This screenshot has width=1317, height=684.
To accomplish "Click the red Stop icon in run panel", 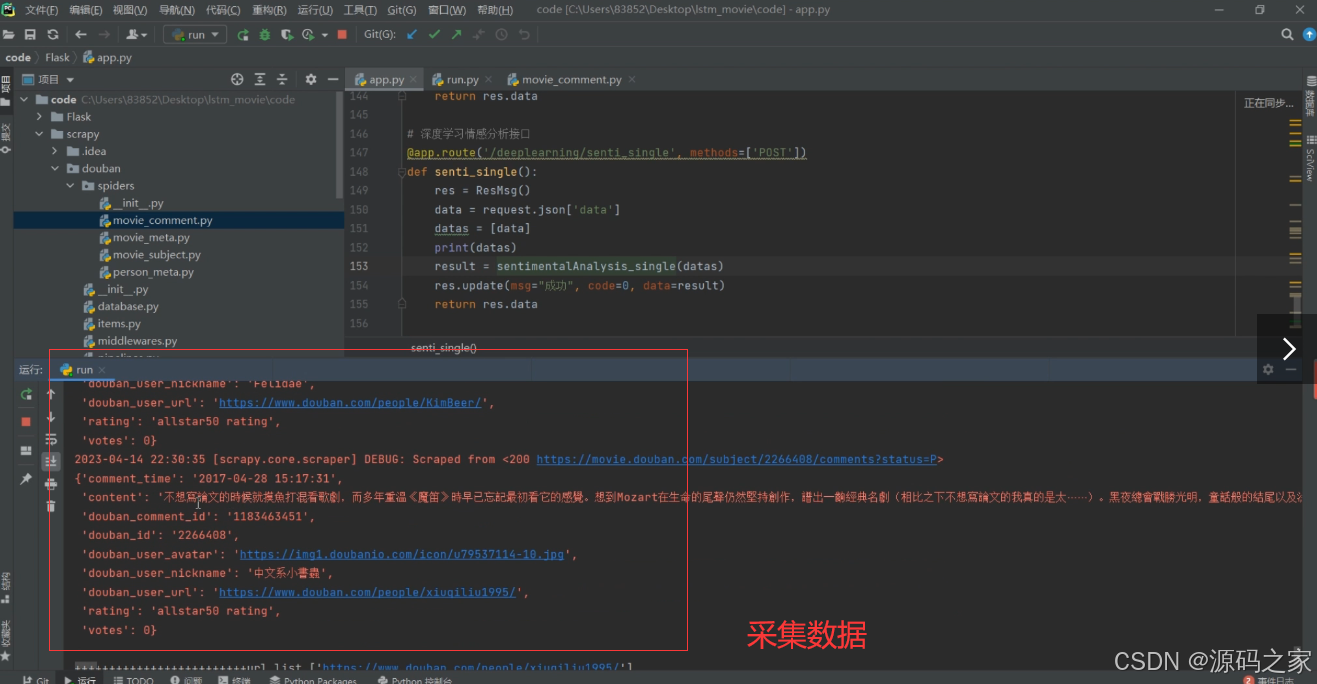I will point(26,422).
